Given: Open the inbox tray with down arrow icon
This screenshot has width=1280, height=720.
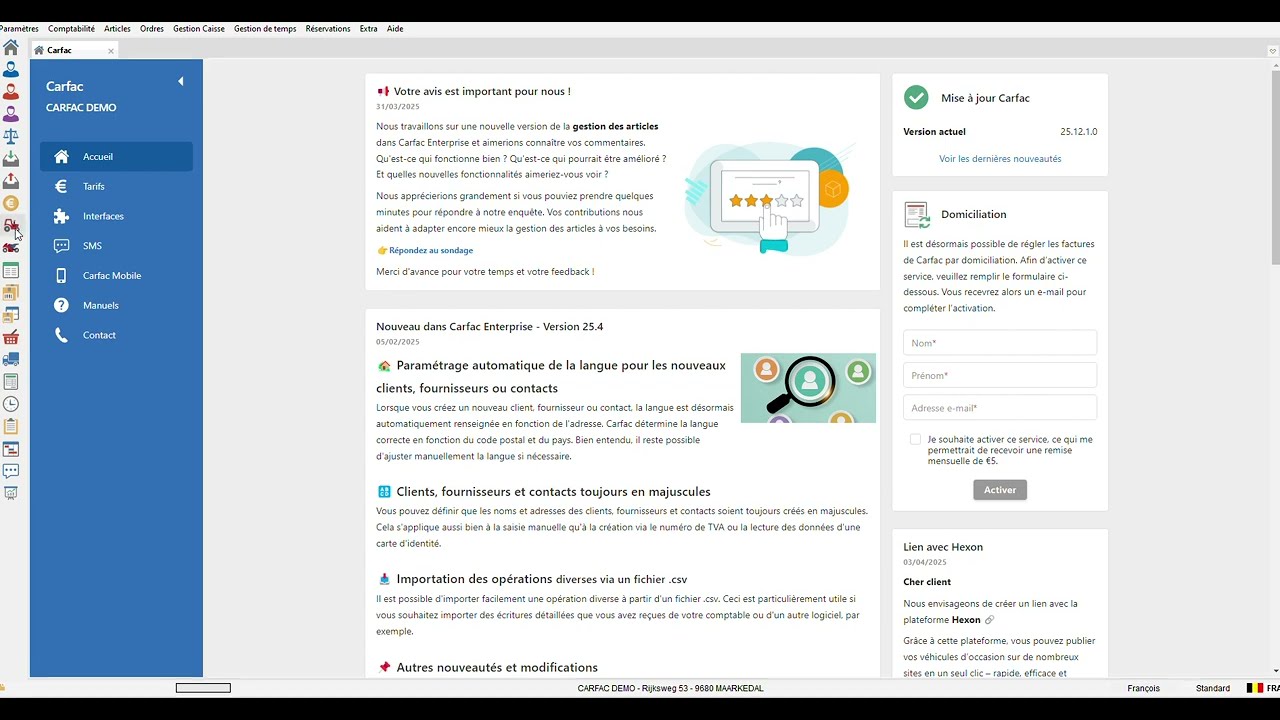Looking at the screenshot, I should tap(11, 159).
